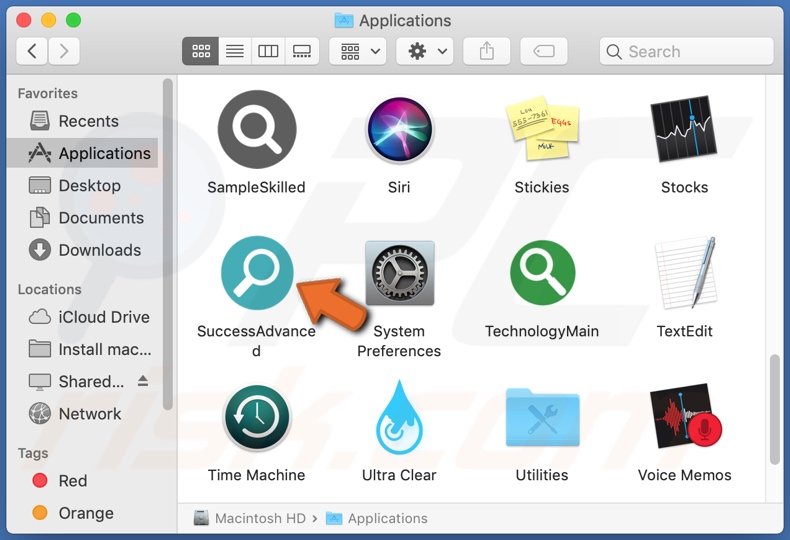
Task: Open the Stocks app icon
Action: (684, 128)
